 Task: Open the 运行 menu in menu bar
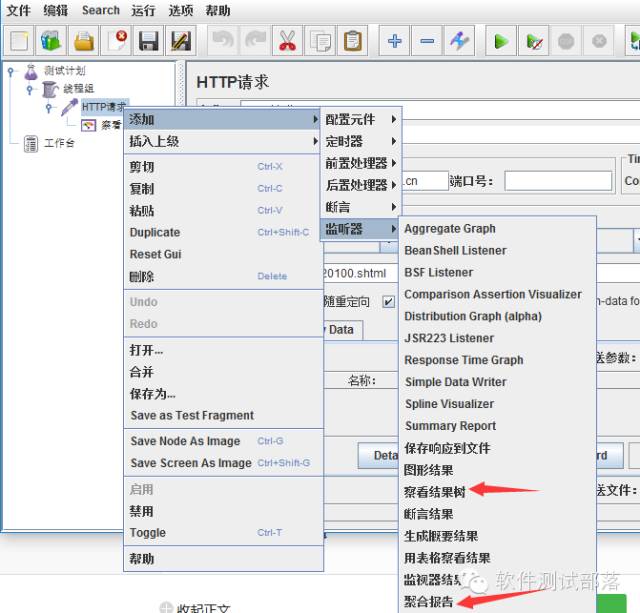tap(143, 10)
